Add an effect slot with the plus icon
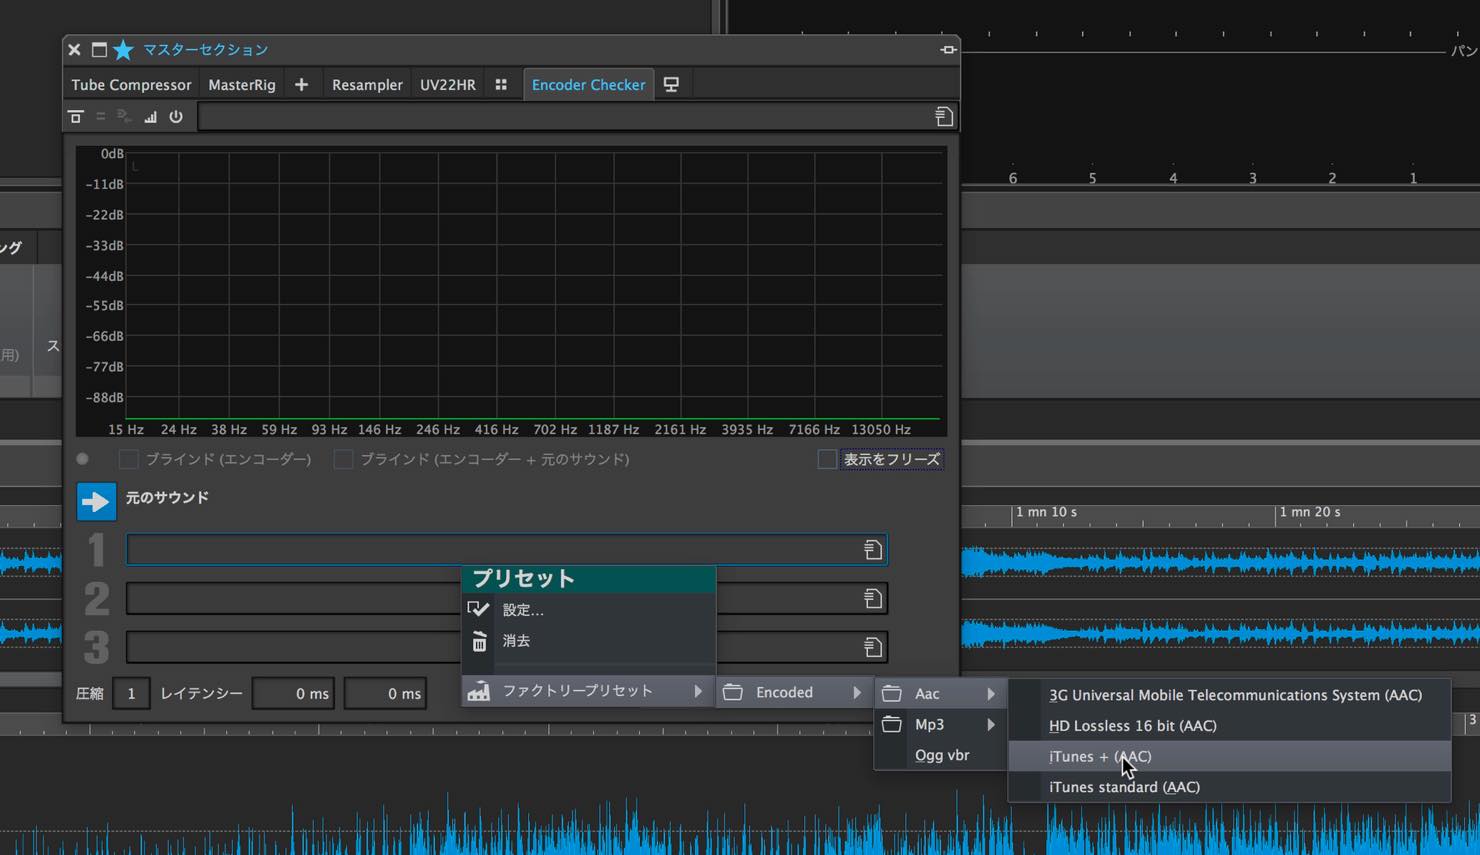The height and width of the screenshot is (855, 1480). point(301,85)
